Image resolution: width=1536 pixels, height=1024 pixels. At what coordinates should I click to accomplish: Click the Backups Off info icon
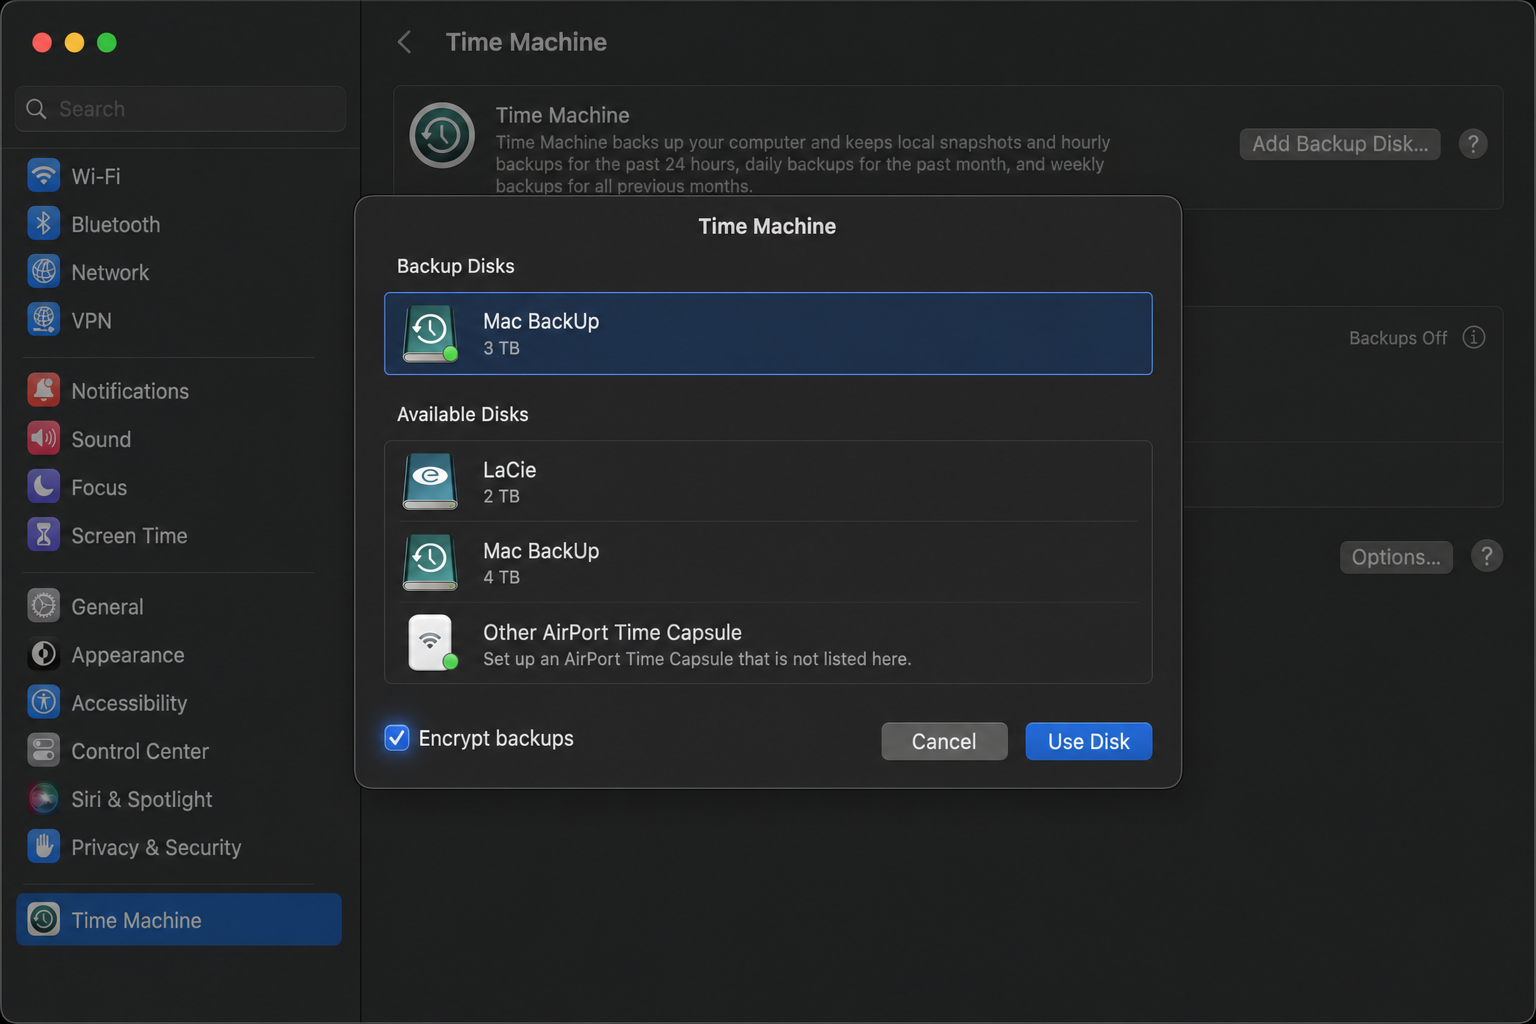point(1473,337)
